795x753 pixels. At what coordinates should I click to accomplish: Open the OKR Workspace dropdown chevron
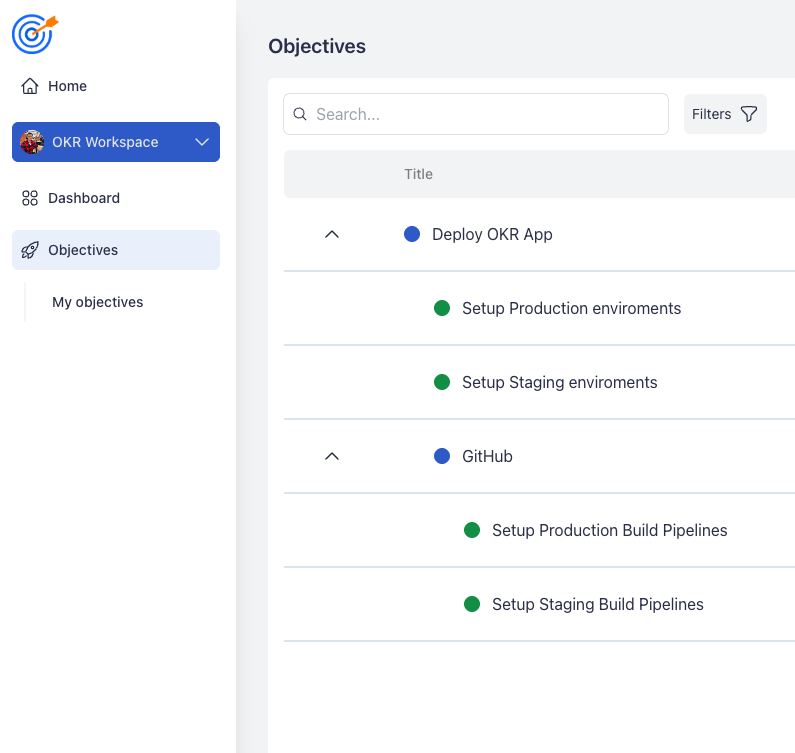tap(202, 142)
